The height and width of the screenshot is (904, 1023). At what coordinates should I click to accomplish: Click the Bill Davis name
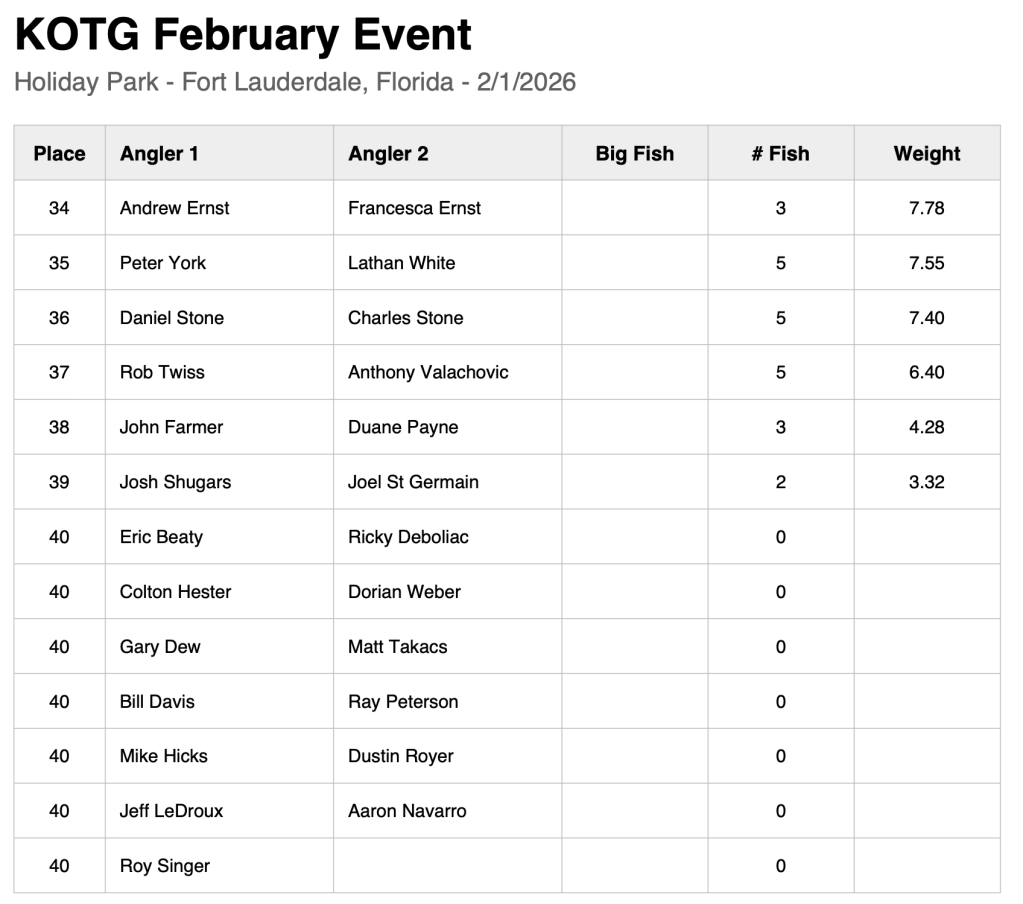click(x=157, y=701)
